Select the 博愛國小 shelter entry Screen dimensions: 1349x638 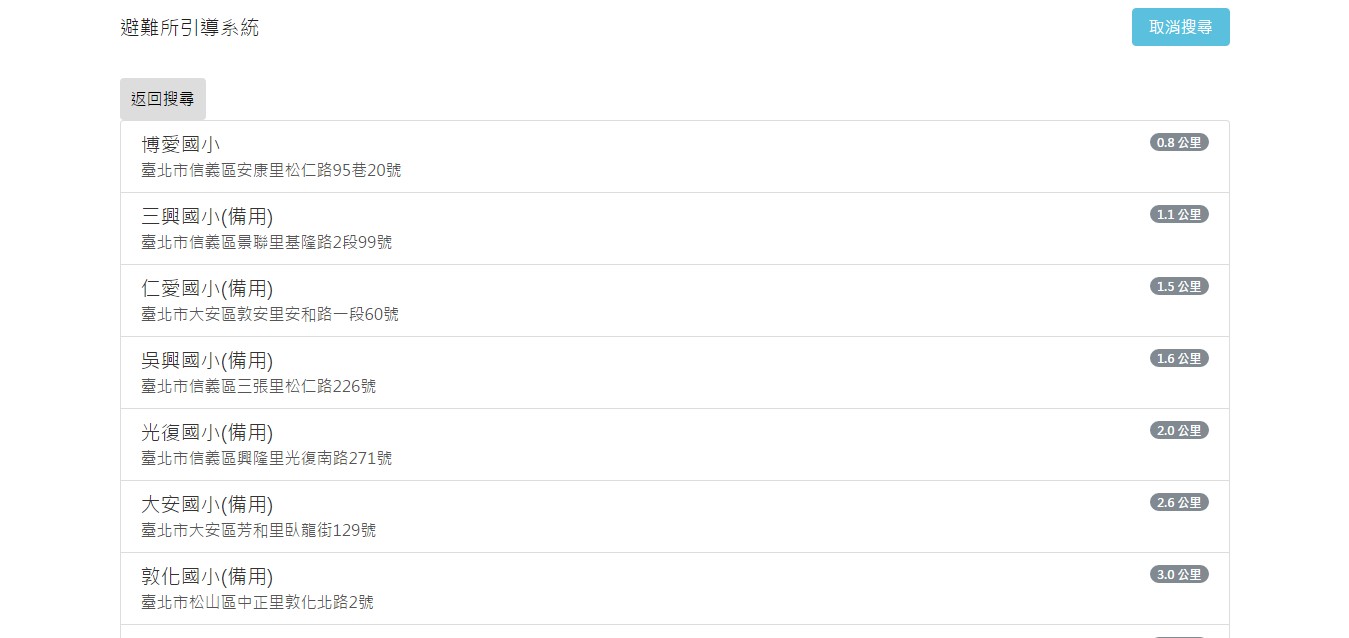pos(675,157)
